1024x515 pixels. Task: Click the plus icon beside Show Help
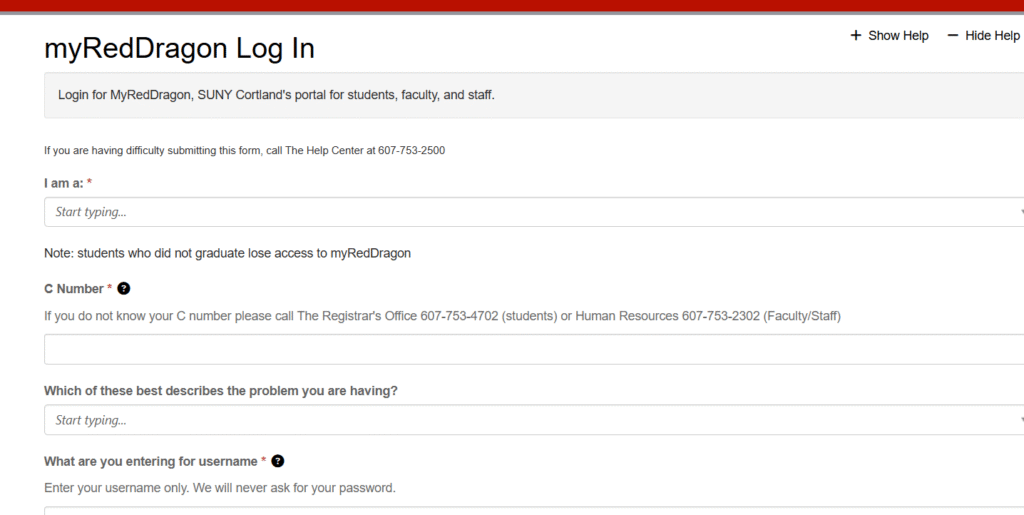click(856, 35)
